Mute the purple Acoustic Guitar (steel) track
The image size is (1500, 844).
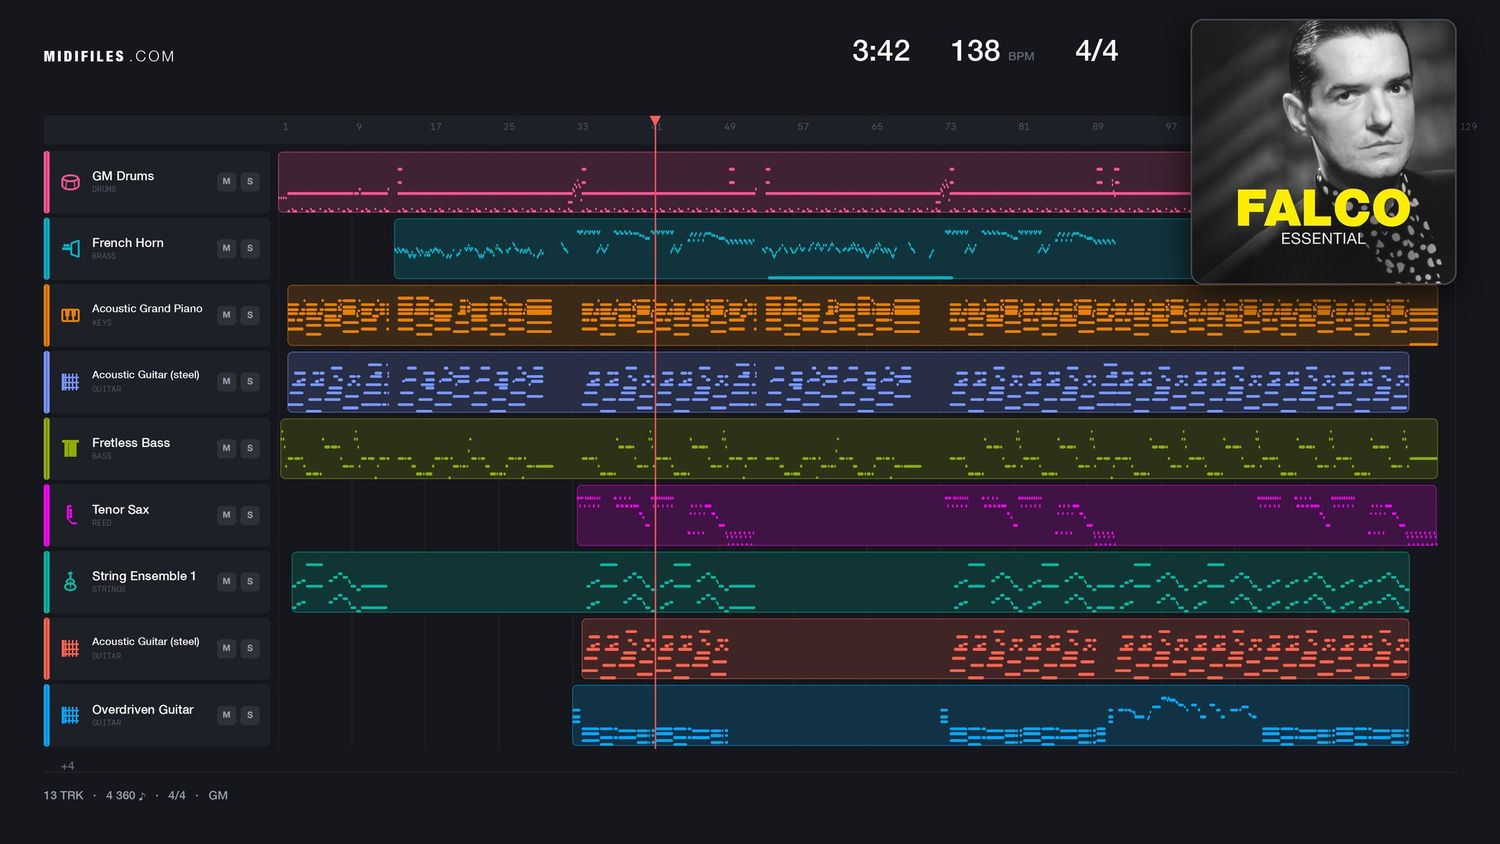click(x=227, y=381)
